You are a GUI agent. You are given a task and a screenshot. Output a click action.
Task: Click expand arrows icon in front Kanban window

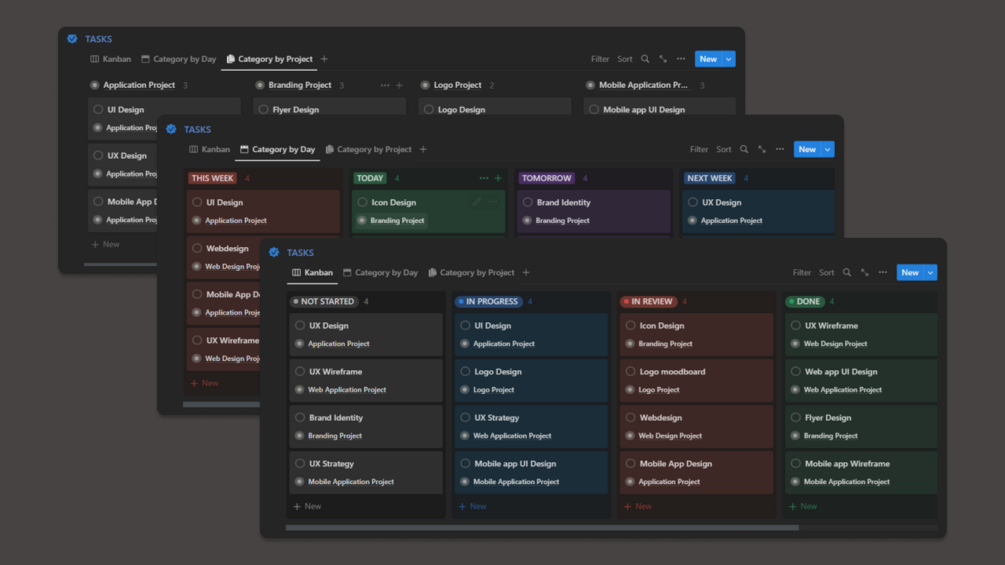pos(865,272)
